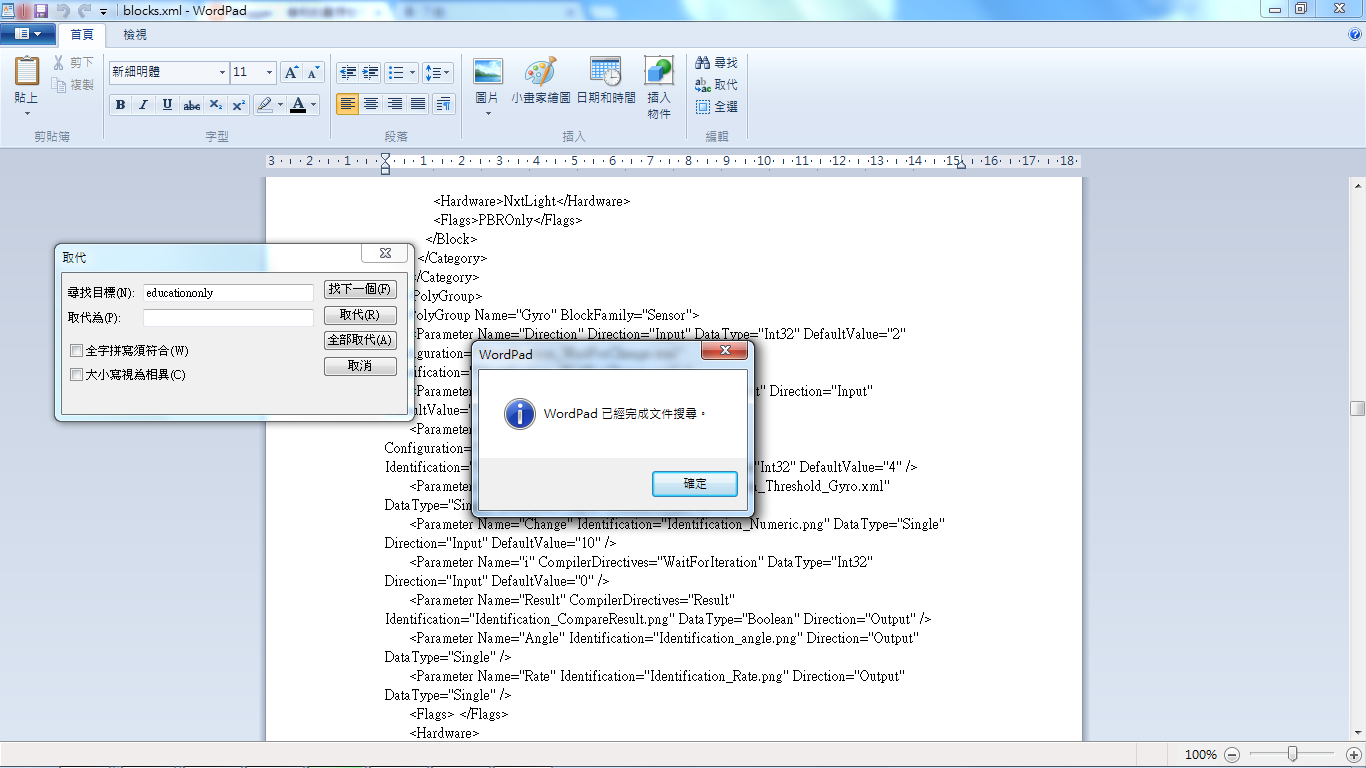This screenshot has width=1366, height=768.
Task: Apply Underline formatting
Action: [x=167, y=105]
